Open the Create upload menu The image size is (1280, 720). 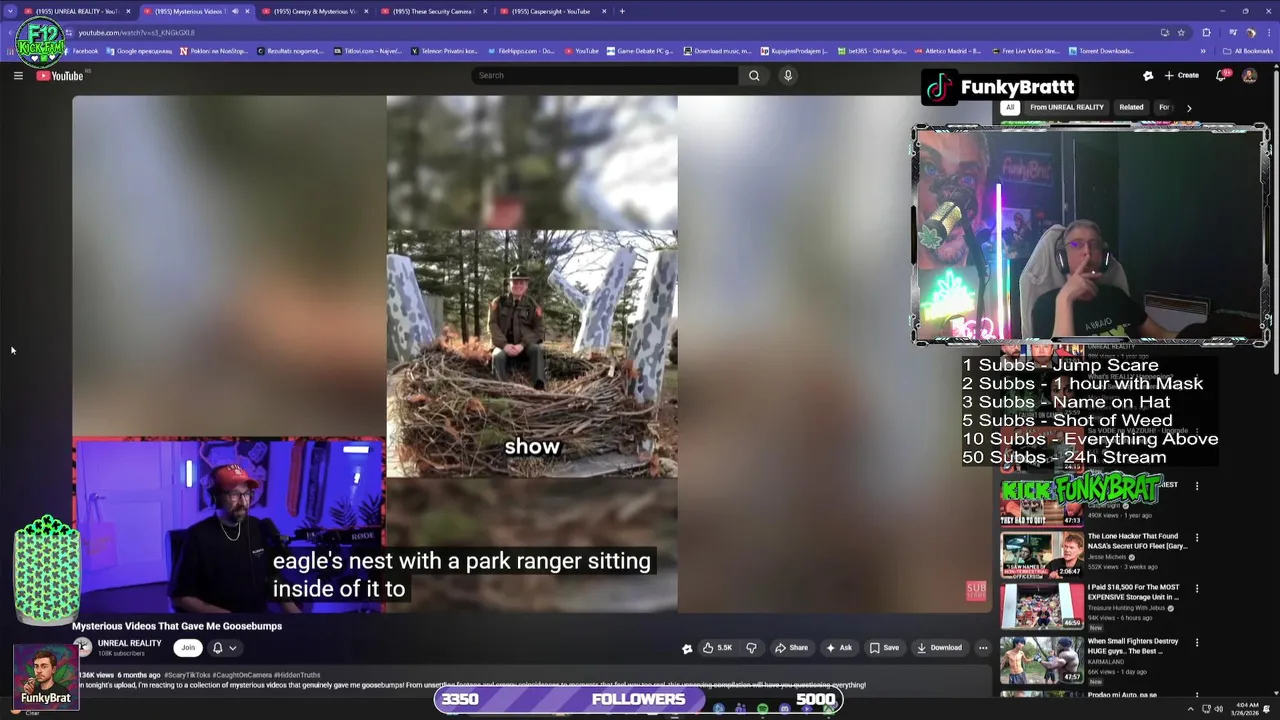[x=1182, y=75]
